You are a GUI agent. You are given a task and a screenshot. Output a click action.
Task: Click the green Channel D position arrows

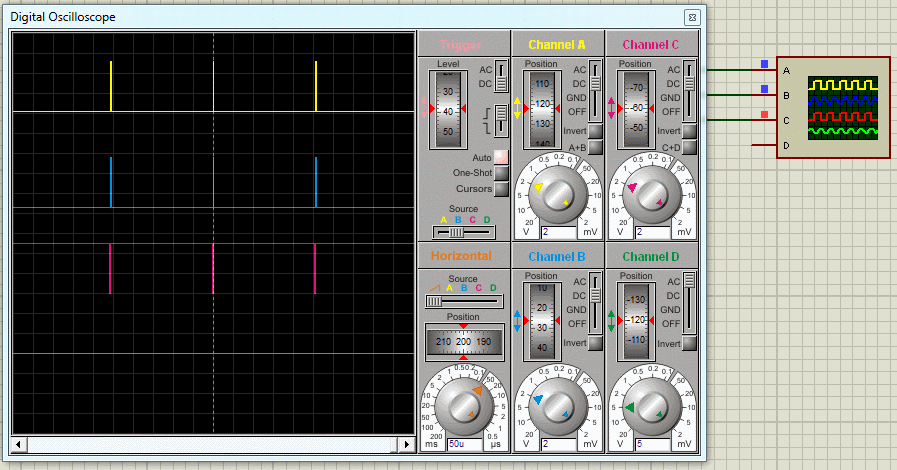612,321
